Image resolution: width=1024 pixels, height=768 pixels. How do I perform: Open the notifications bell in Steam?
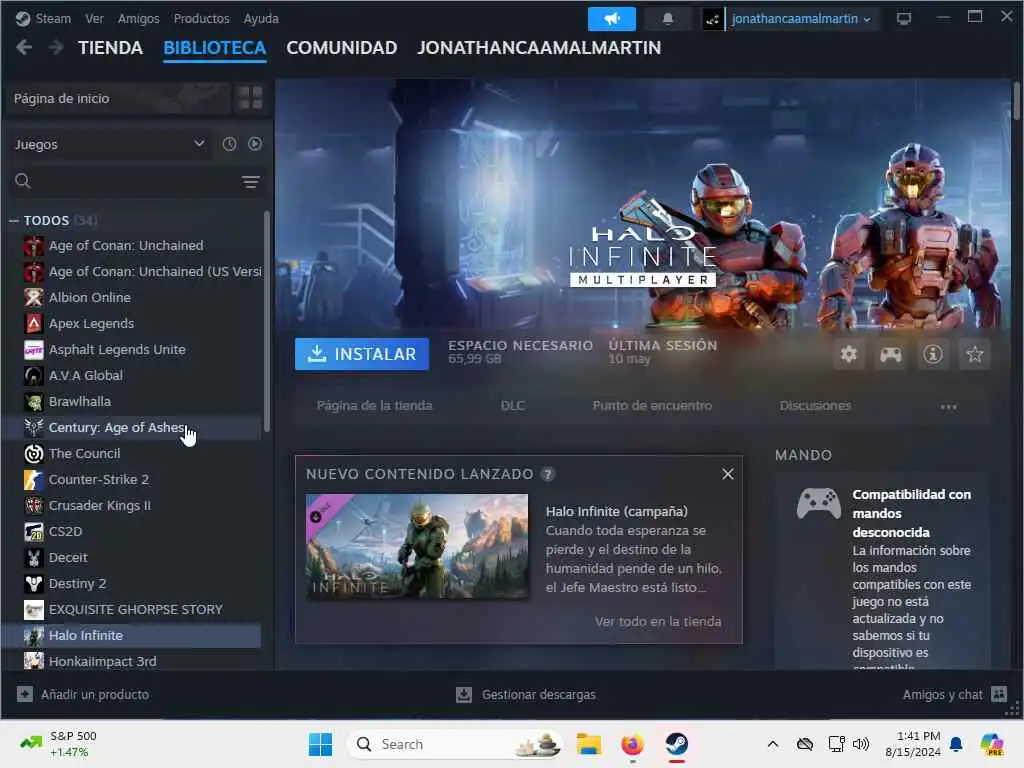point(667,19)
